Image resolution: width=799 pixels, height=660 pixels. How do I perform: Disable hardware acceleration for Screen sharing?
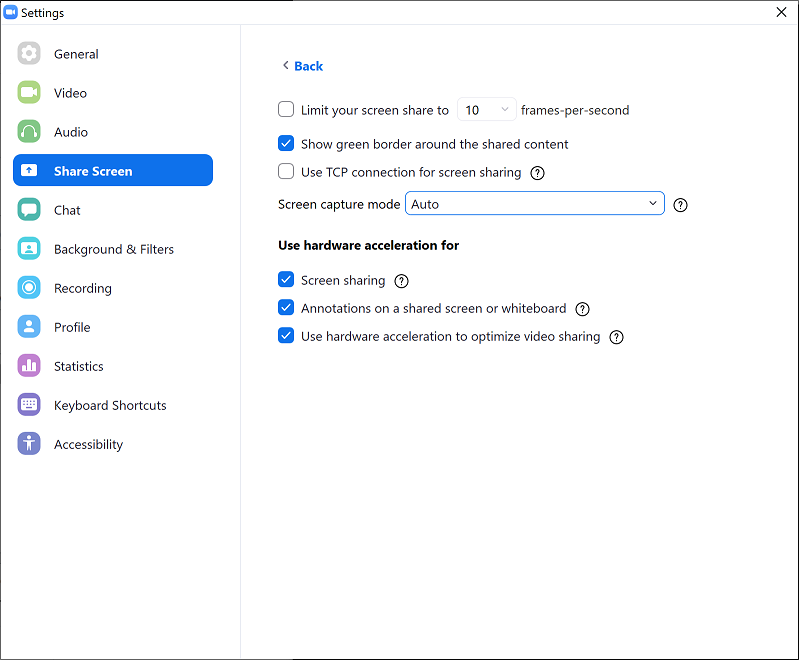tap(286, 281)
